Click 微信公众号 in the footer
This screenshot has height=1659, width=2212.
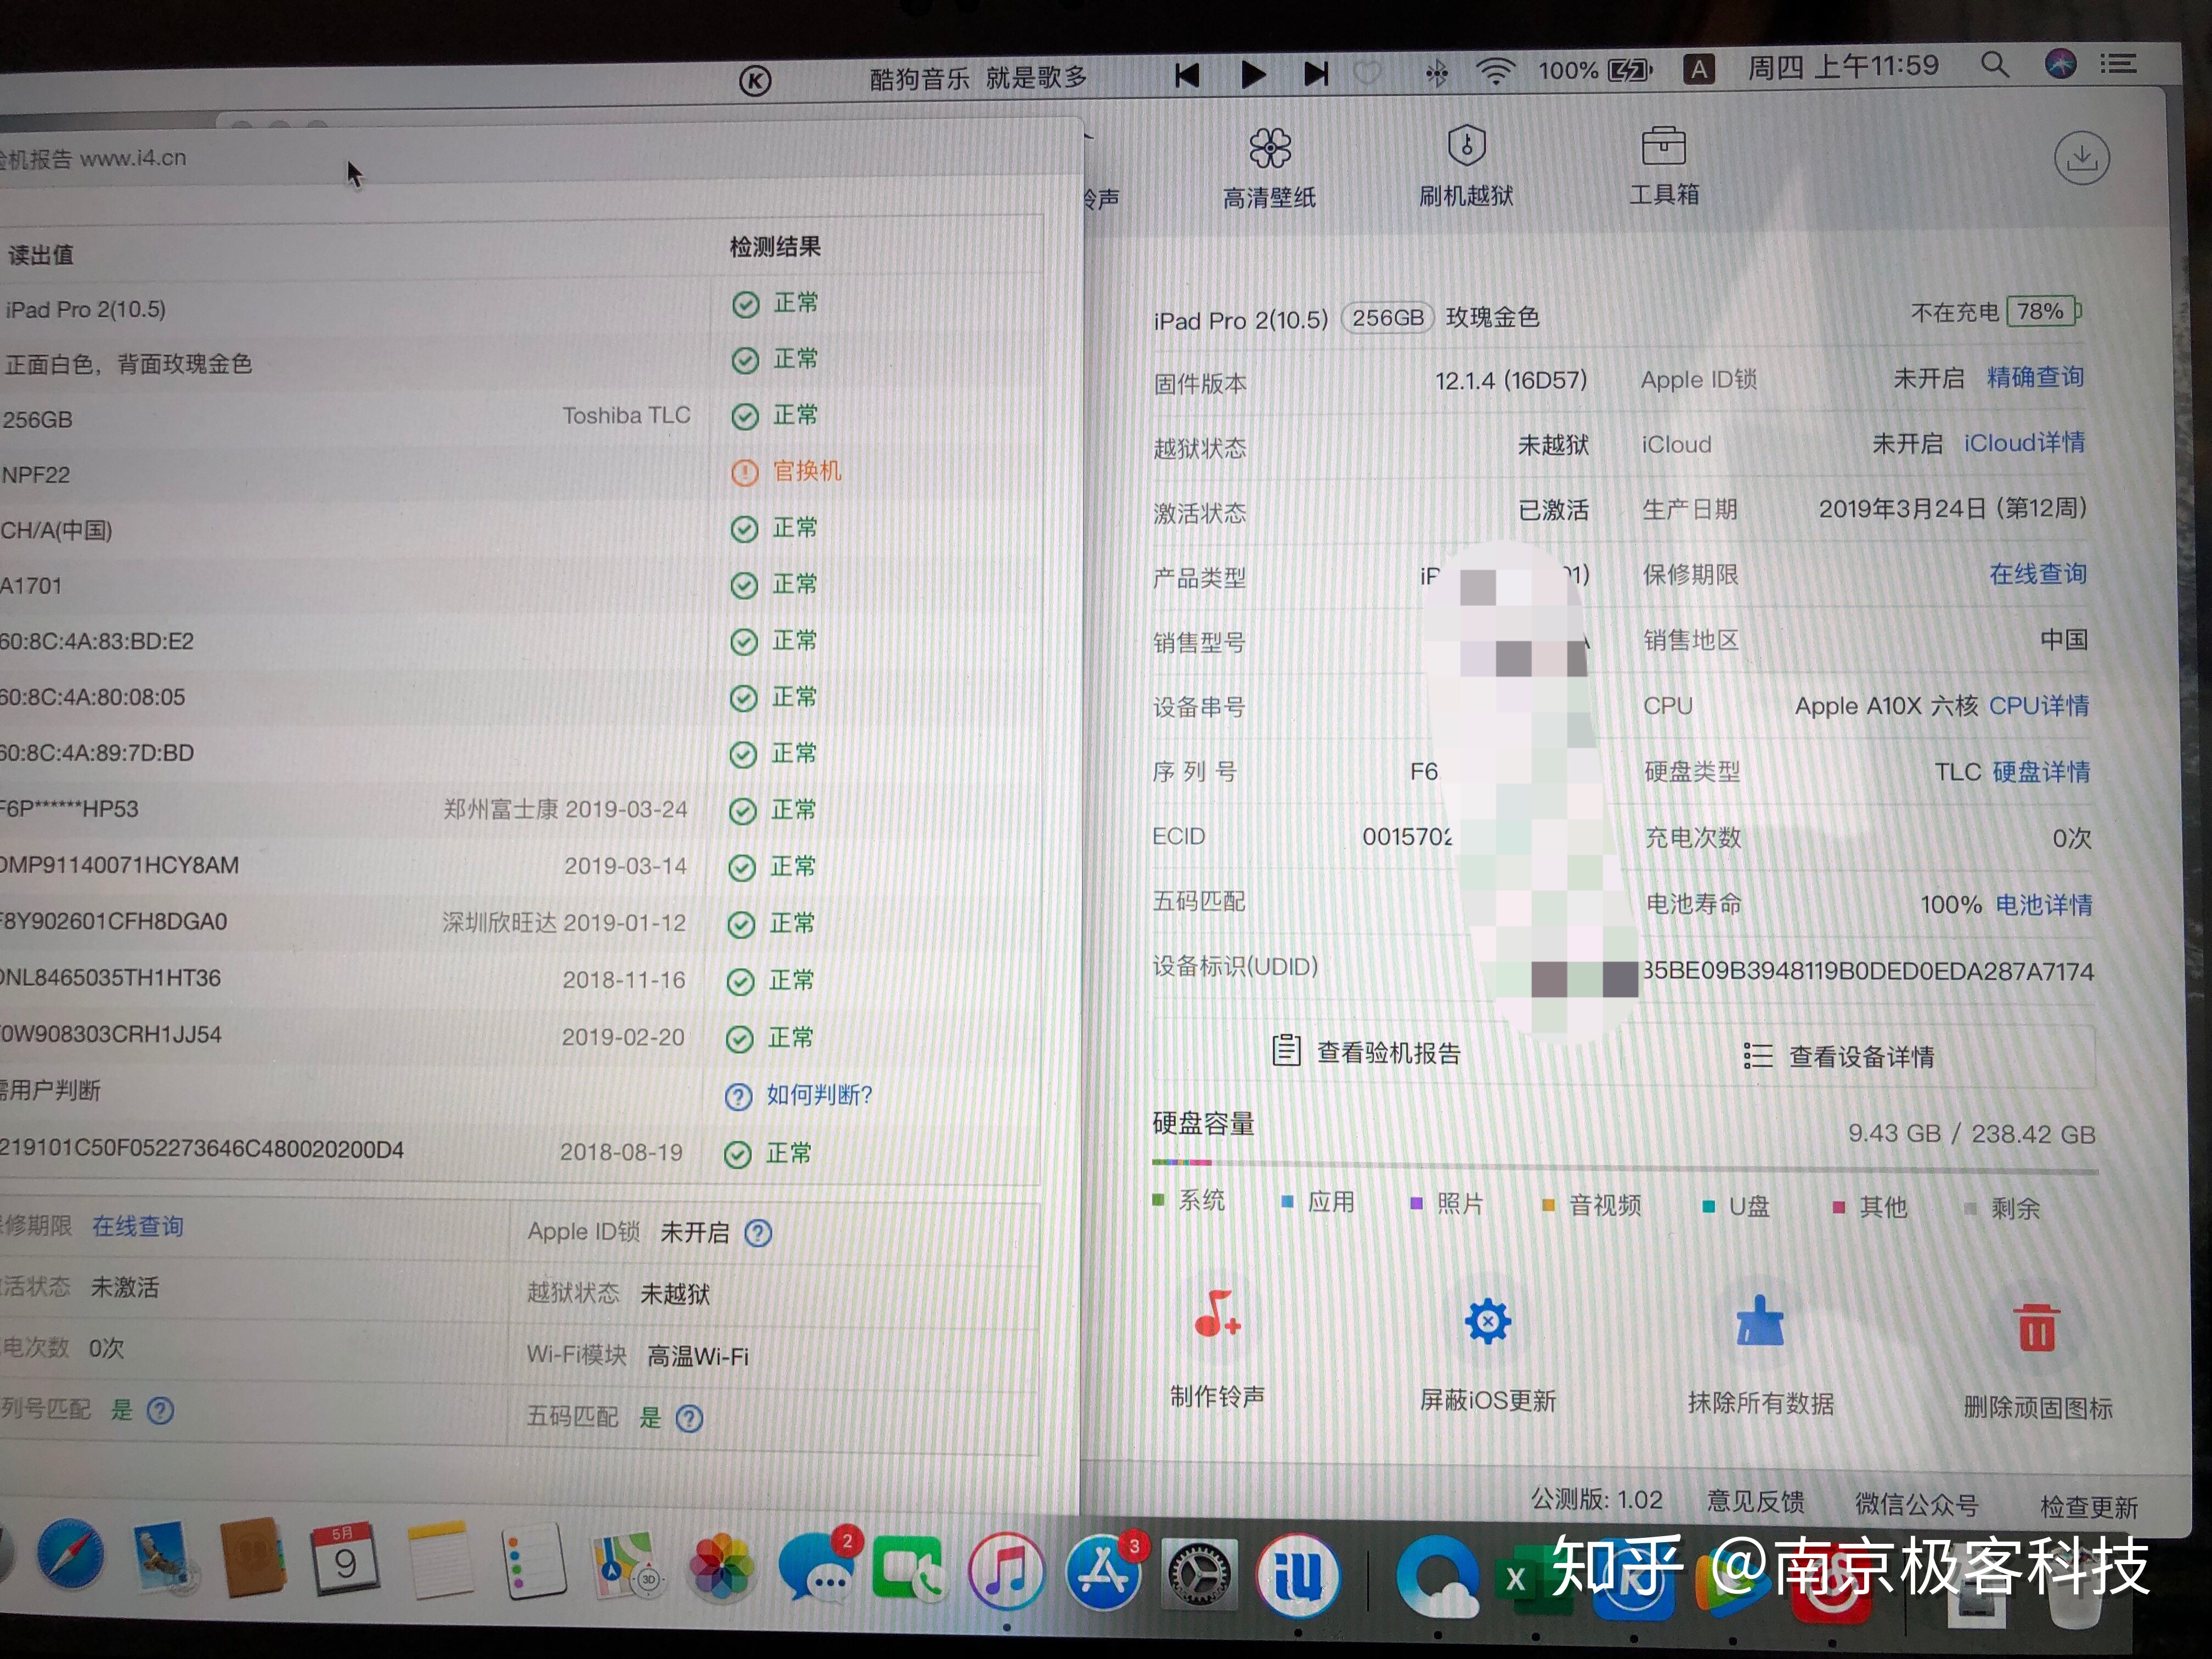(x=1916, y=1504)
